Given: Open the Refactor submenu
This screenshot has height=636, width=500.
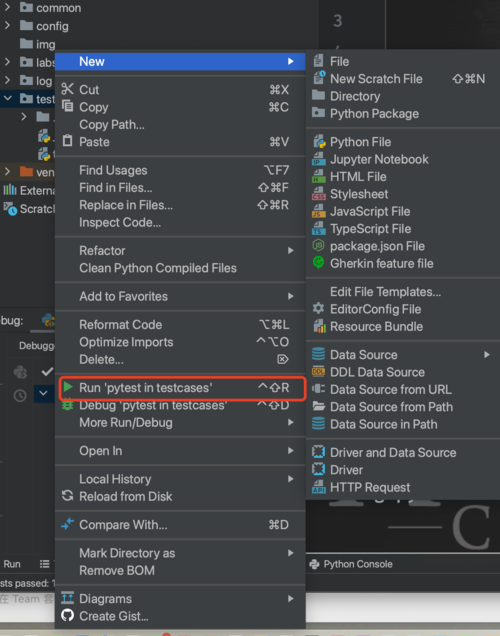Looking at the screenshot, I should click(x=180, y=250).
